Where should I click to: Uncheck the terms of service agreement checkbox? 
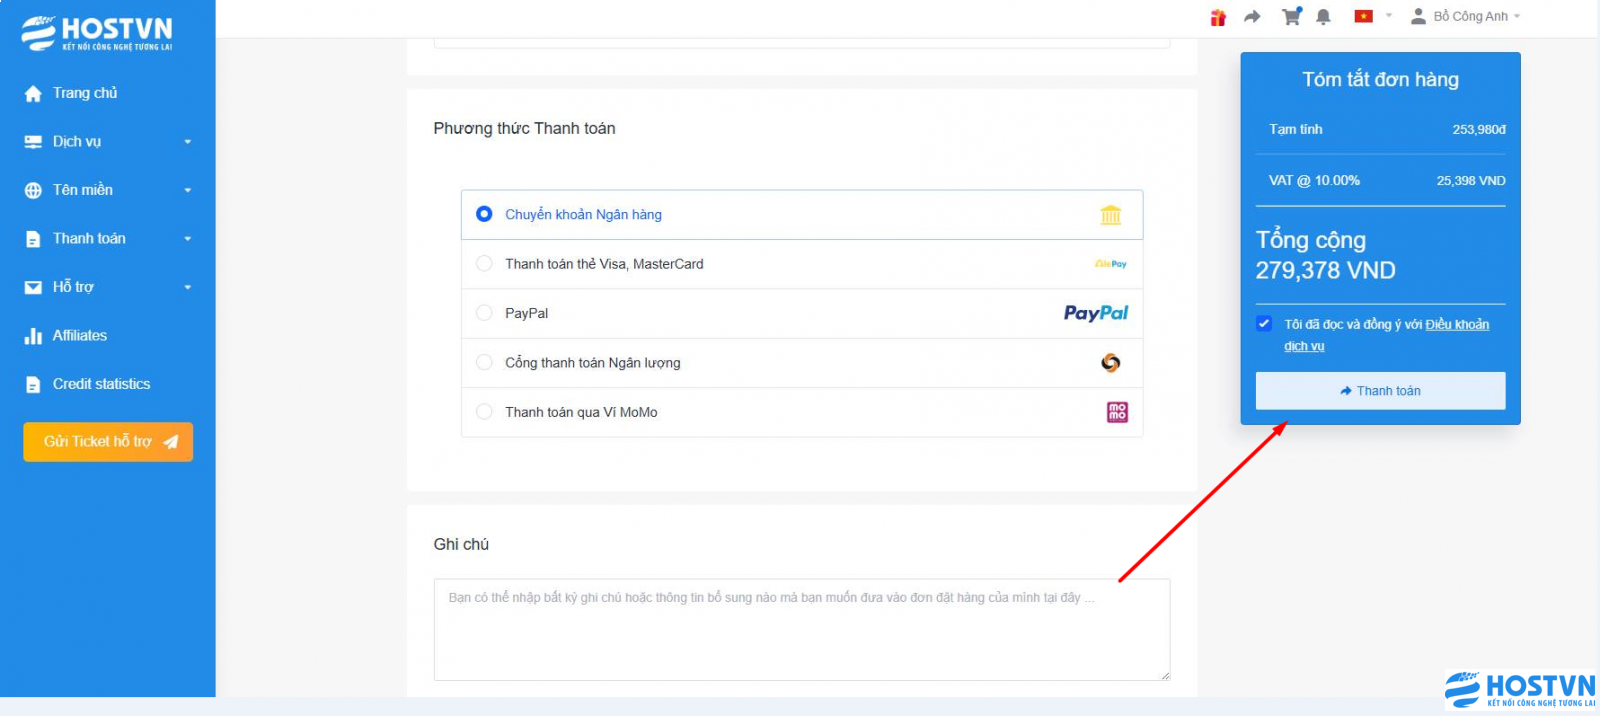point(1264,324)
